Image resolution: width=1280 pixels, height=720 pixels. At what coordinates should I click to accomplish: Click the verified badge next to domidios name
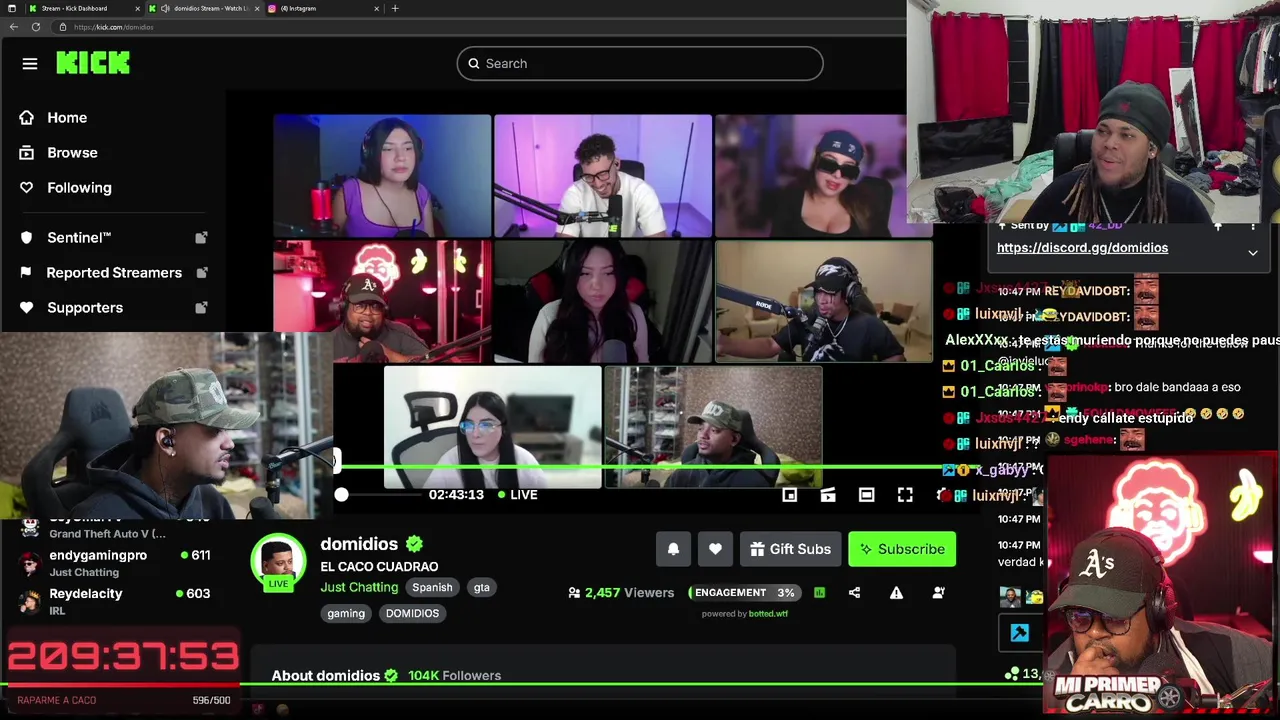[x=414, y=544]
